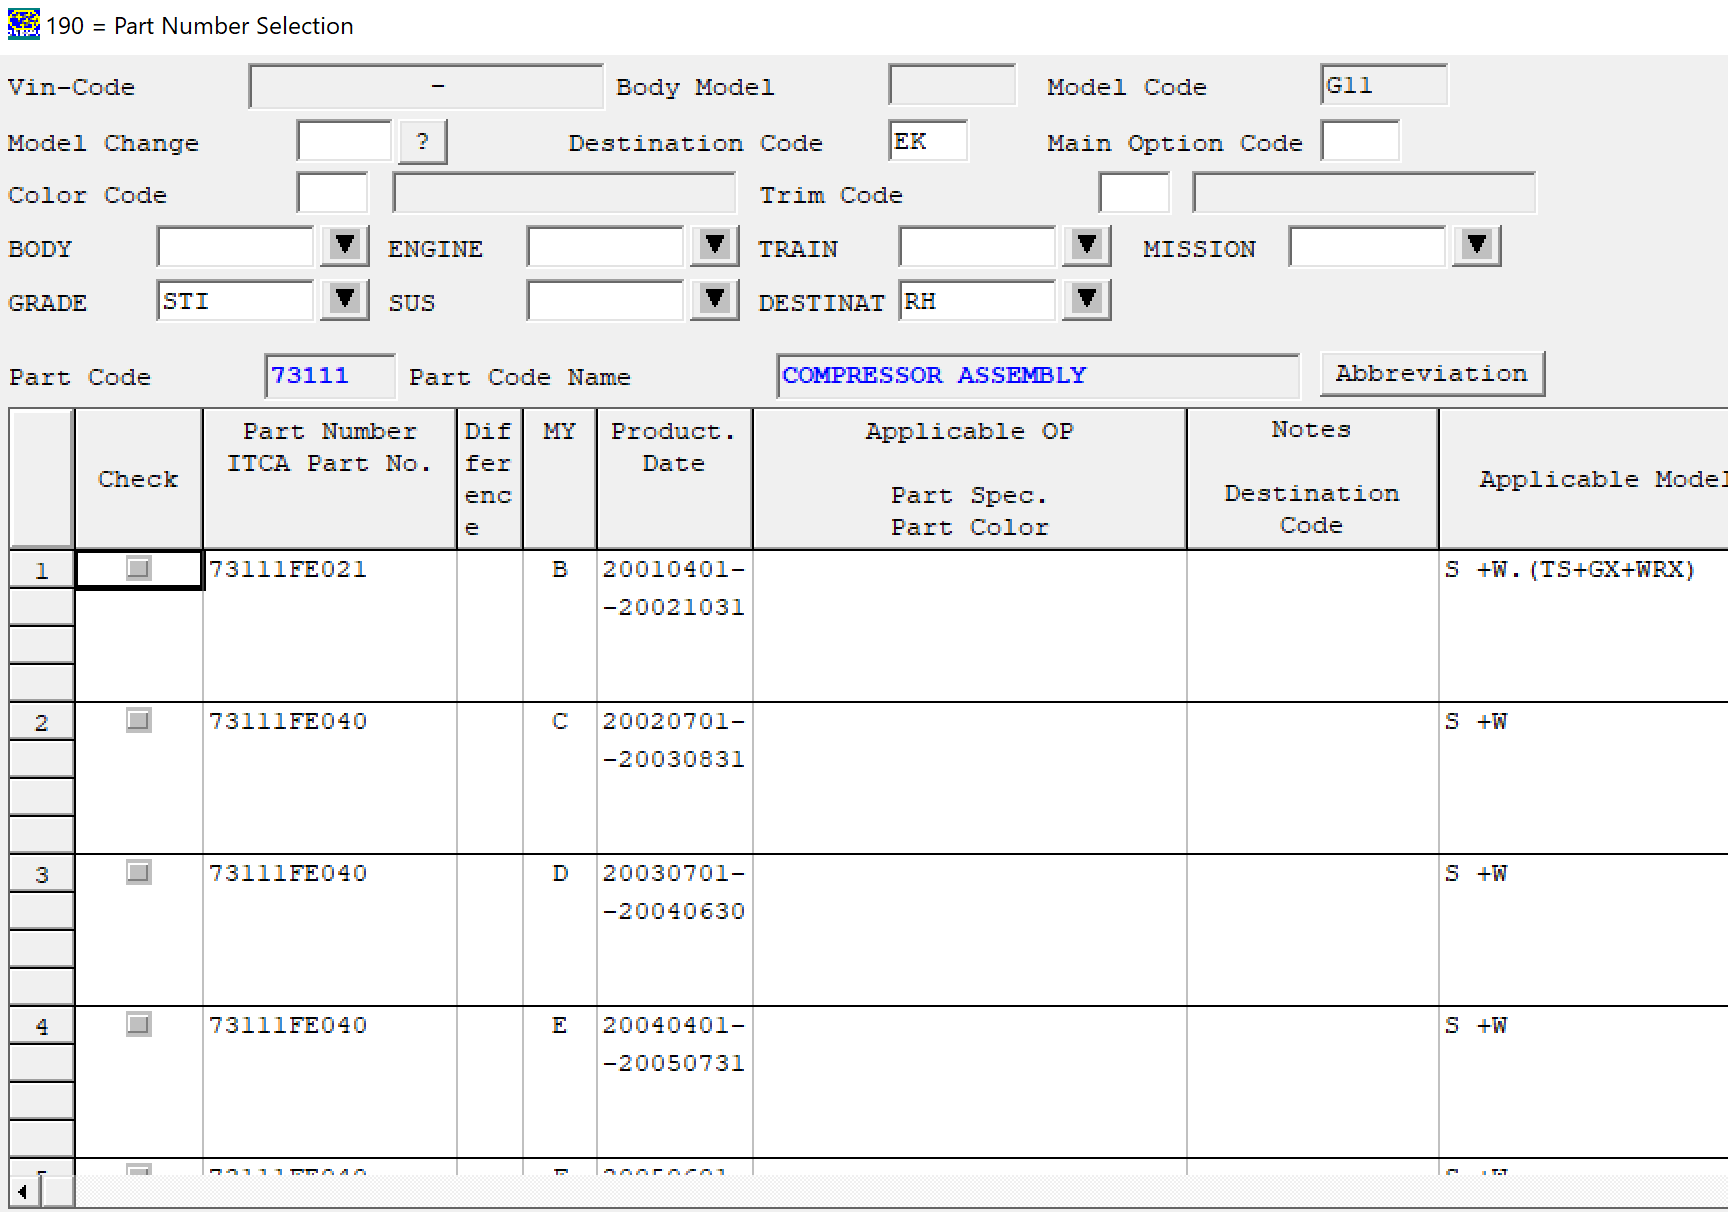This screenshot has height=1212, width=1728.
Task: Open the TRAIN dropdown arrow
Action: point(1086,246)
